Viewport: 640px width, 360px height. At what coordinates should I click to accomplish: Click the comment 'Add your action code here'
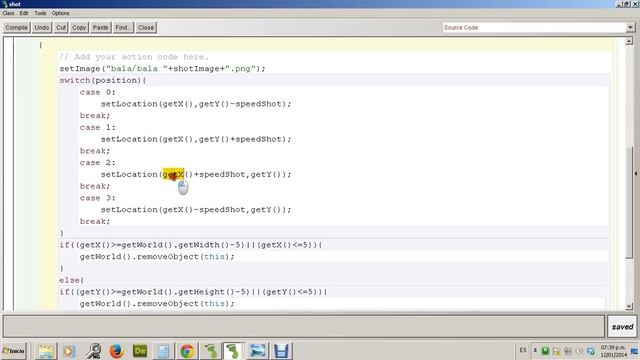[134, 57]
